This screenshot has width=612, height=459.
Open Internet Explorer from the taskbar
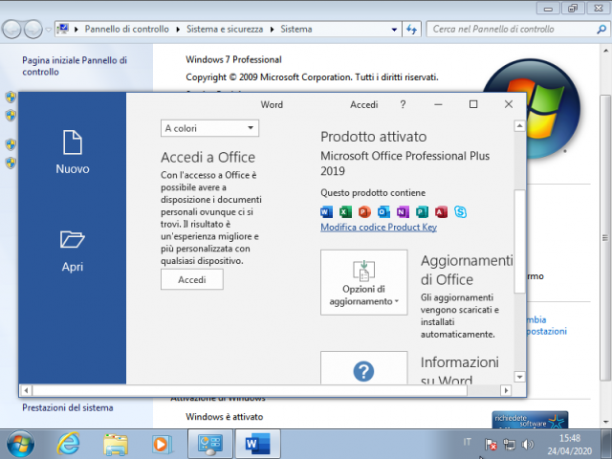click(68, 444)
